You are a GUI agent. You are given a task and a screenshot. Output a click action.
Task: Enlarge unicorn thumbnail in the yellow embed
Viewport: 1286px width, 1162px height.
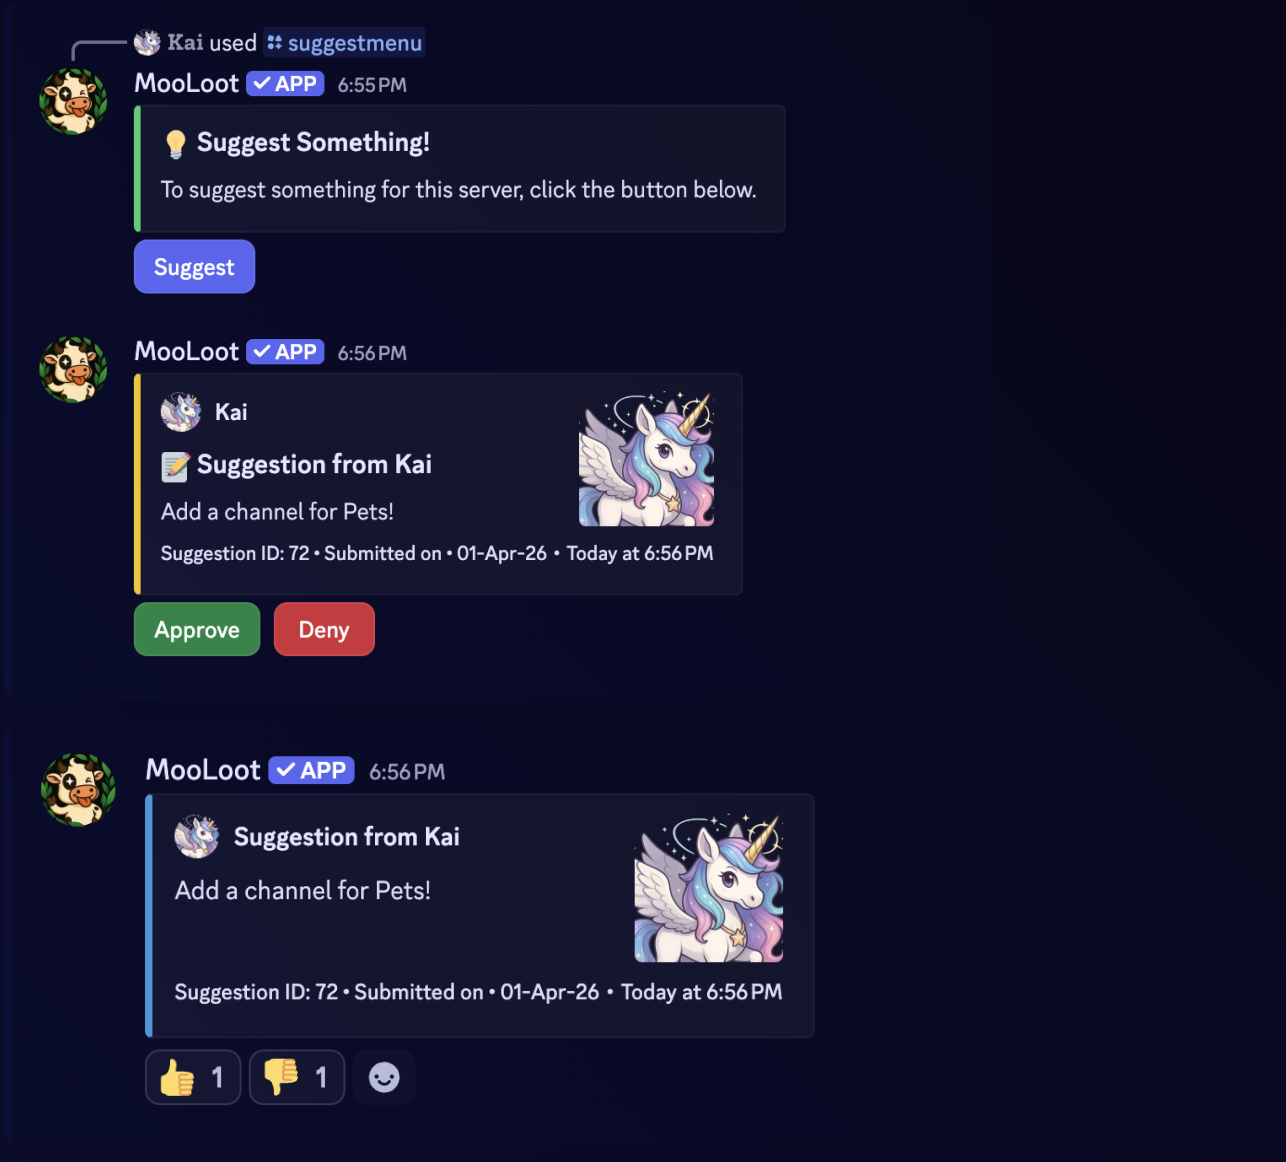(646, 459)
